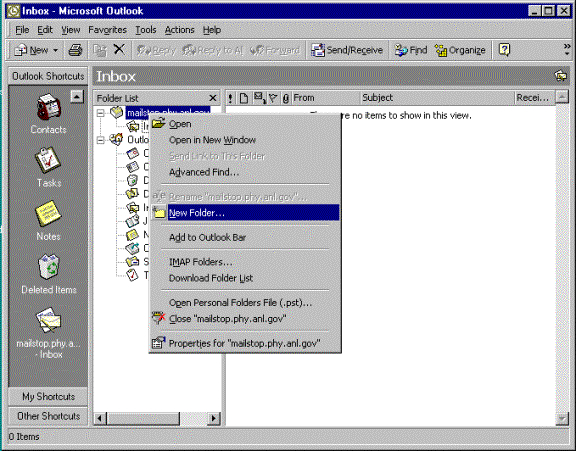Sort by the item type page icon column
The height and width of the screenshot is (451, 576).
[x=243, y=98]
